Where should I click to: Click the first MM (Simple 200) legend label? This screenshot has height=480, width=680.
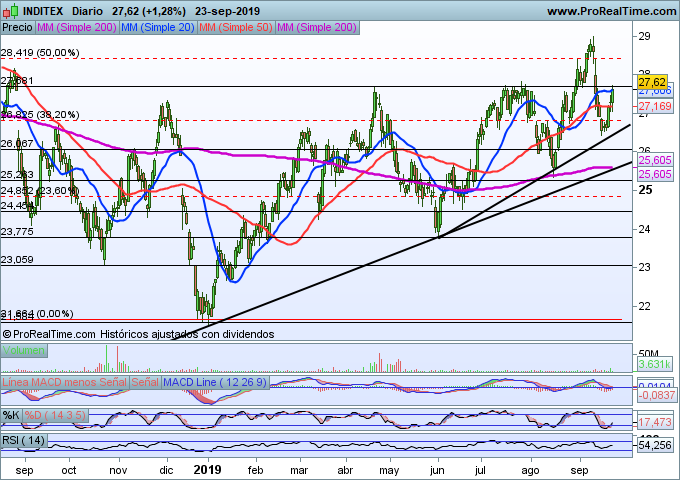(77, 27)
